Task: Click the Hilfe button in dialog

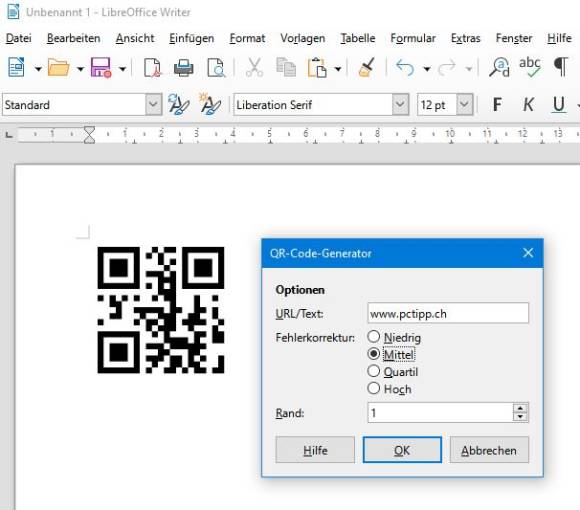Action: tap(315, 450)
